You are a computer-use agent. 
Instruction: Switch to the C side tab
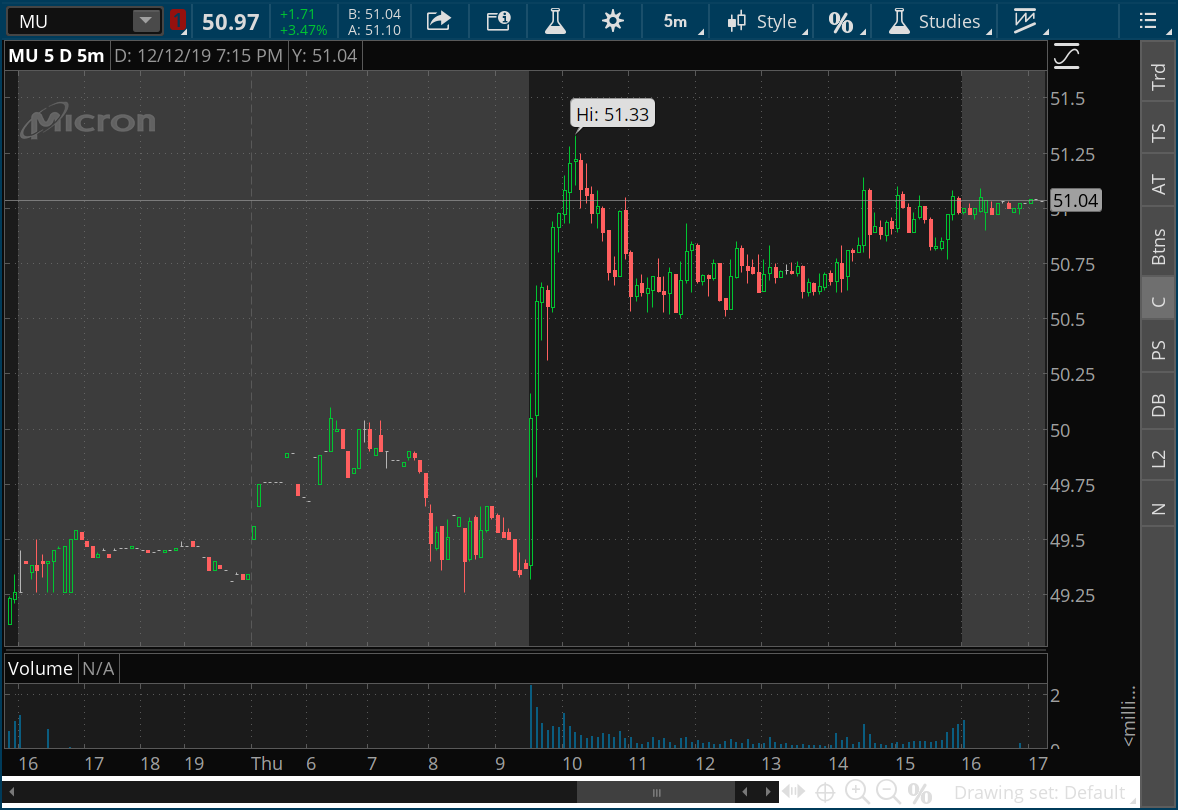[1158, 300]
